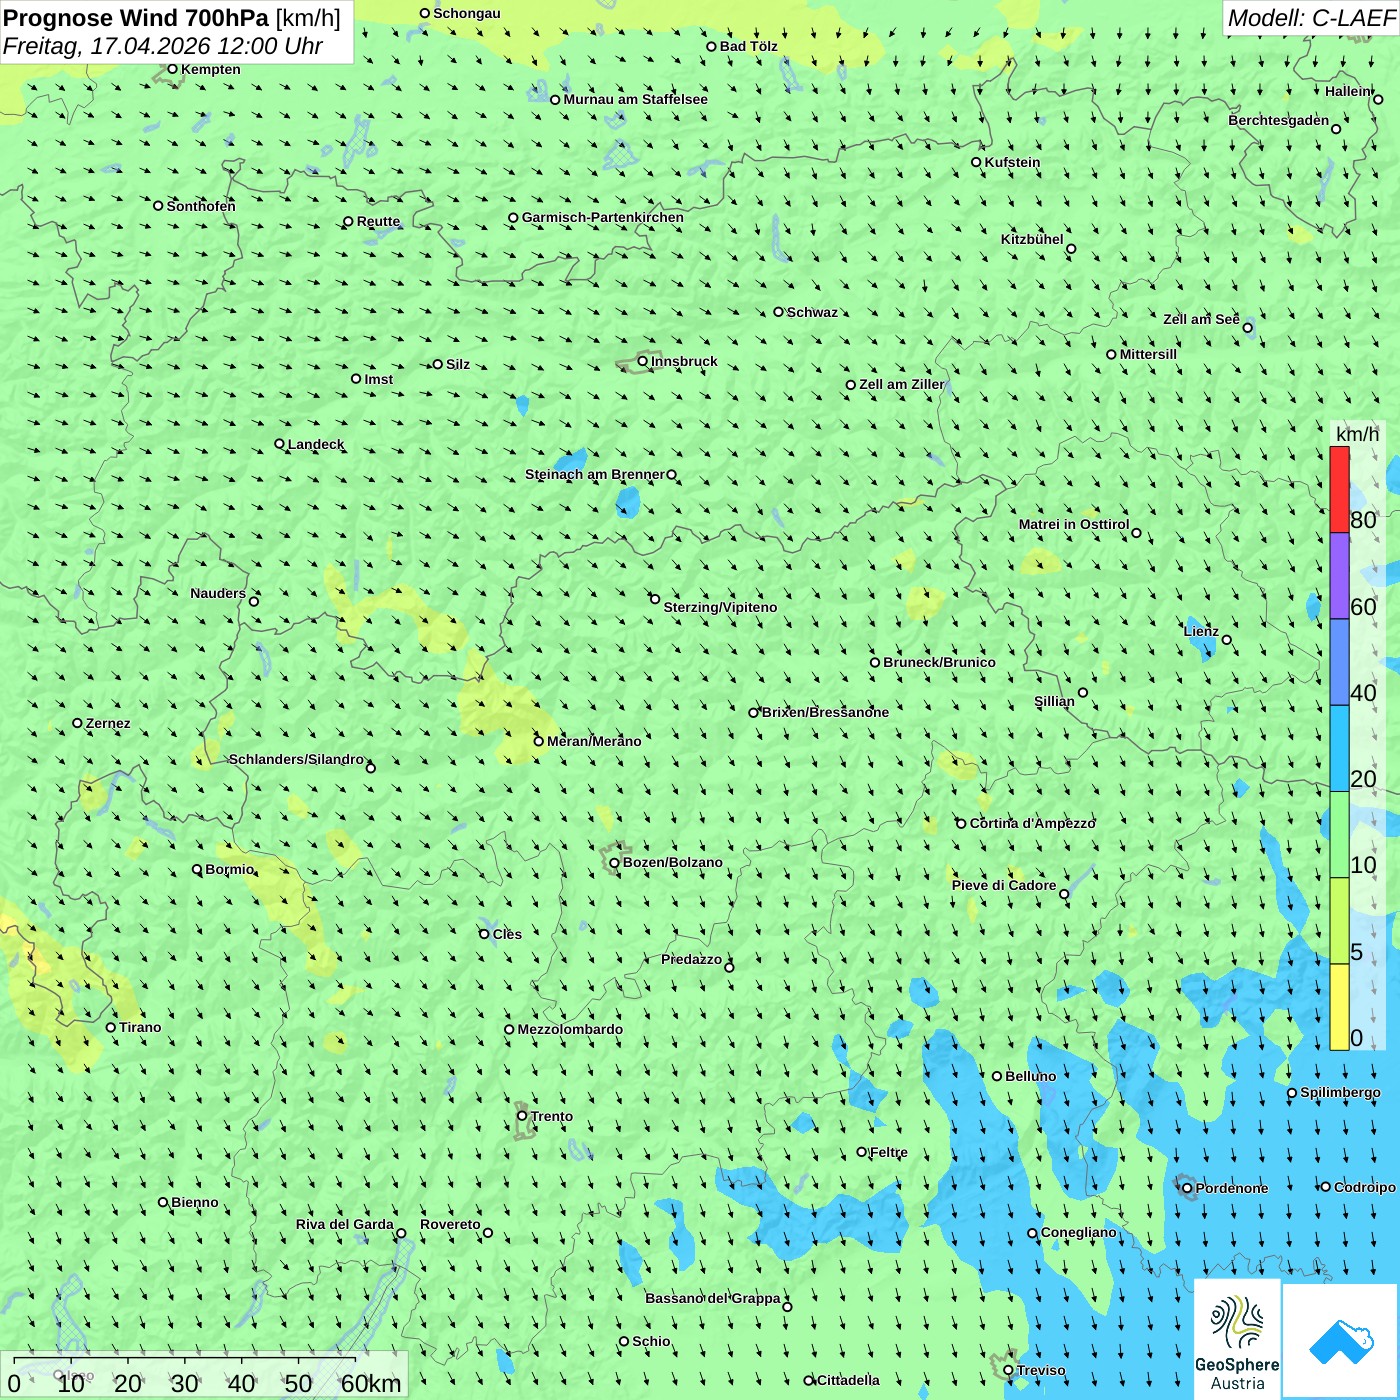Click the 'Mezzolombardo' label
The width and height of the screenshot is (1400, 1400).
(570, 1029)
